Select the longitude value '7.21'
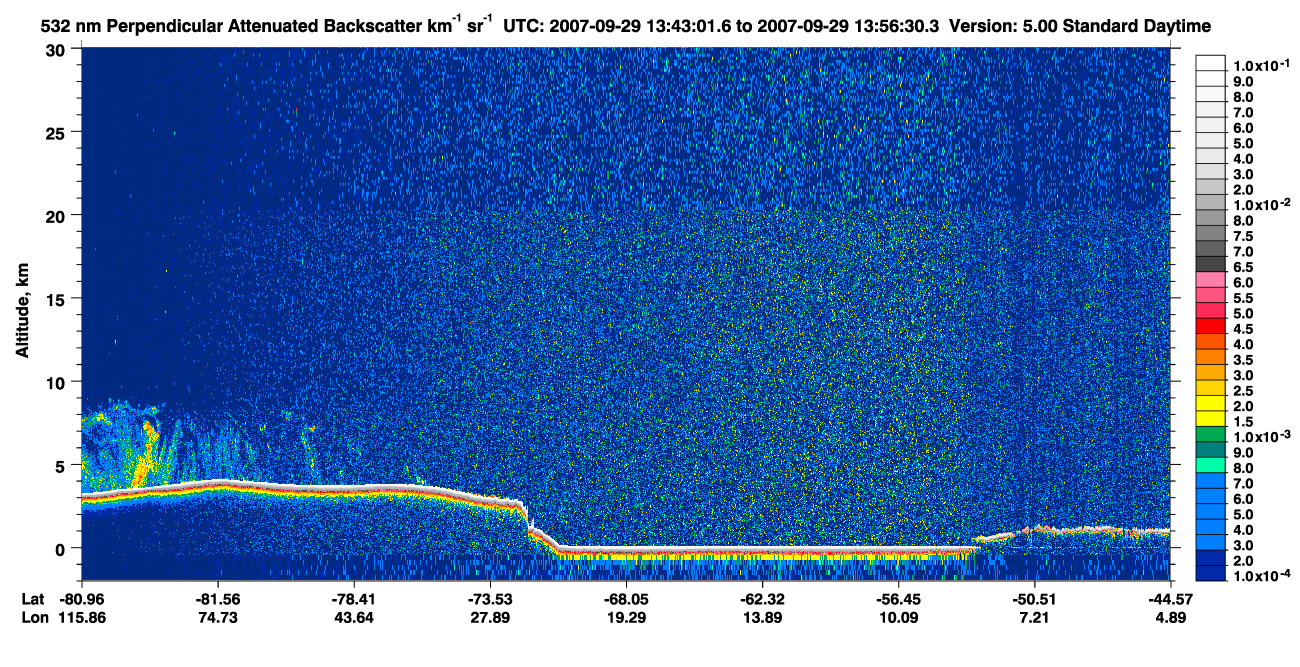This screenshot has width=1300, height=667. coord(1034,617)
